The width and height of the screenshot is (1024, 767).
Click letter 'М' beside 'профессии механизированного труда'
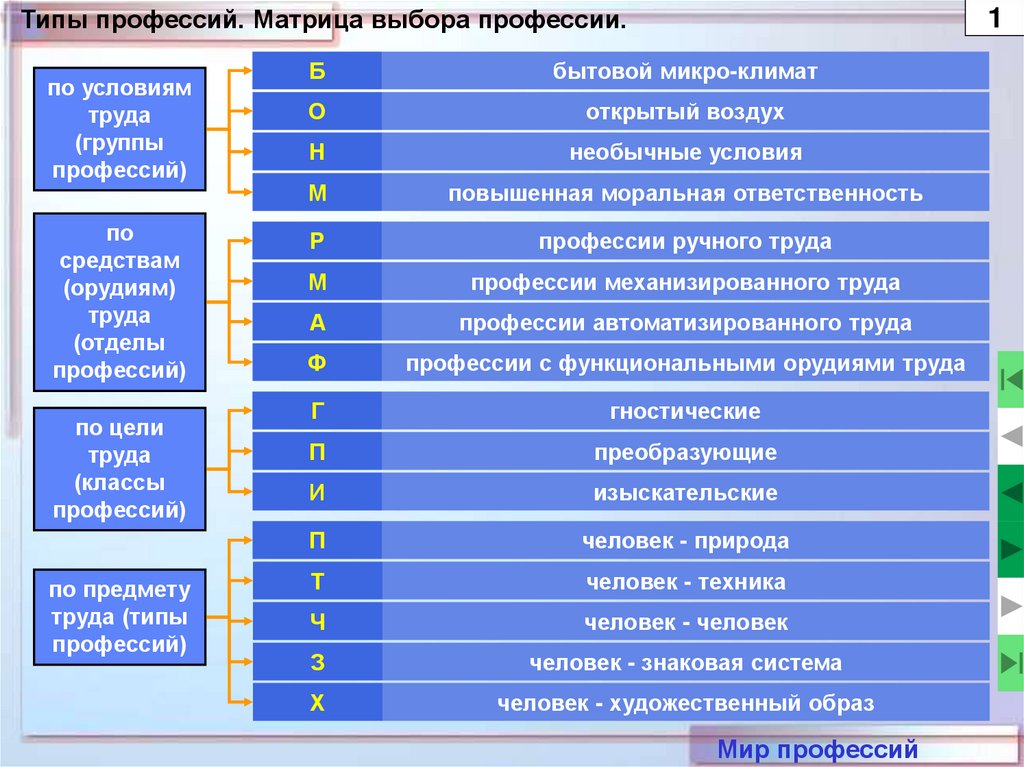(317, 282)
